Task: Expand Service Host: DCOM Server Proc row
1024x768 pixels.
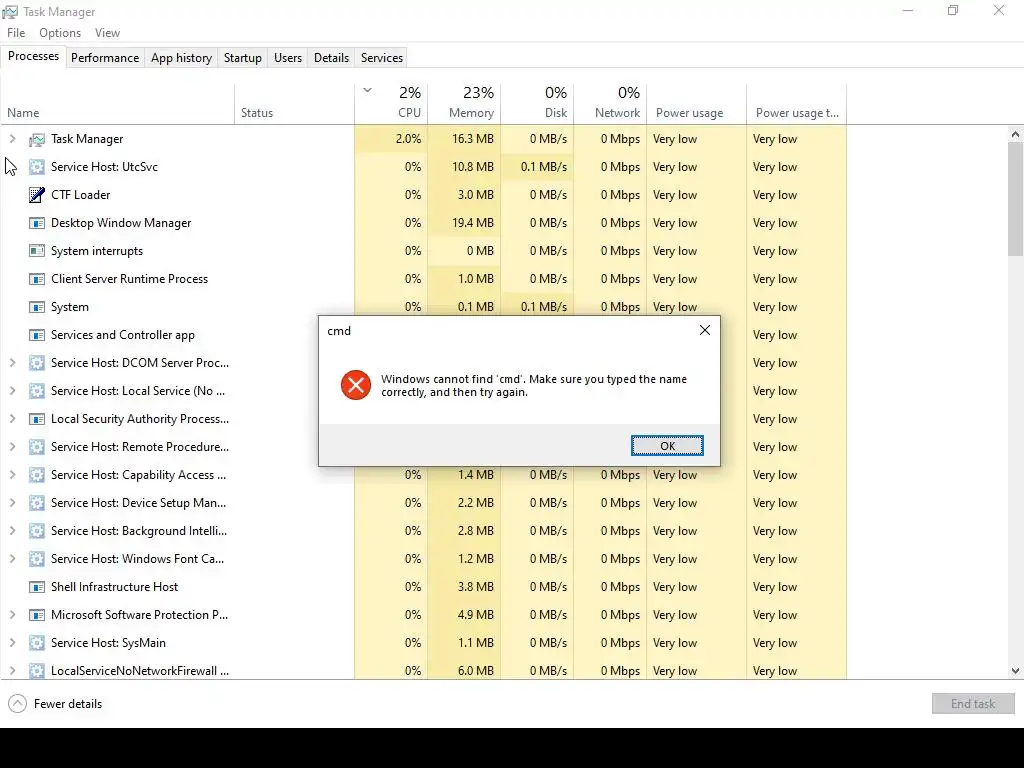Action: [12, 362]
